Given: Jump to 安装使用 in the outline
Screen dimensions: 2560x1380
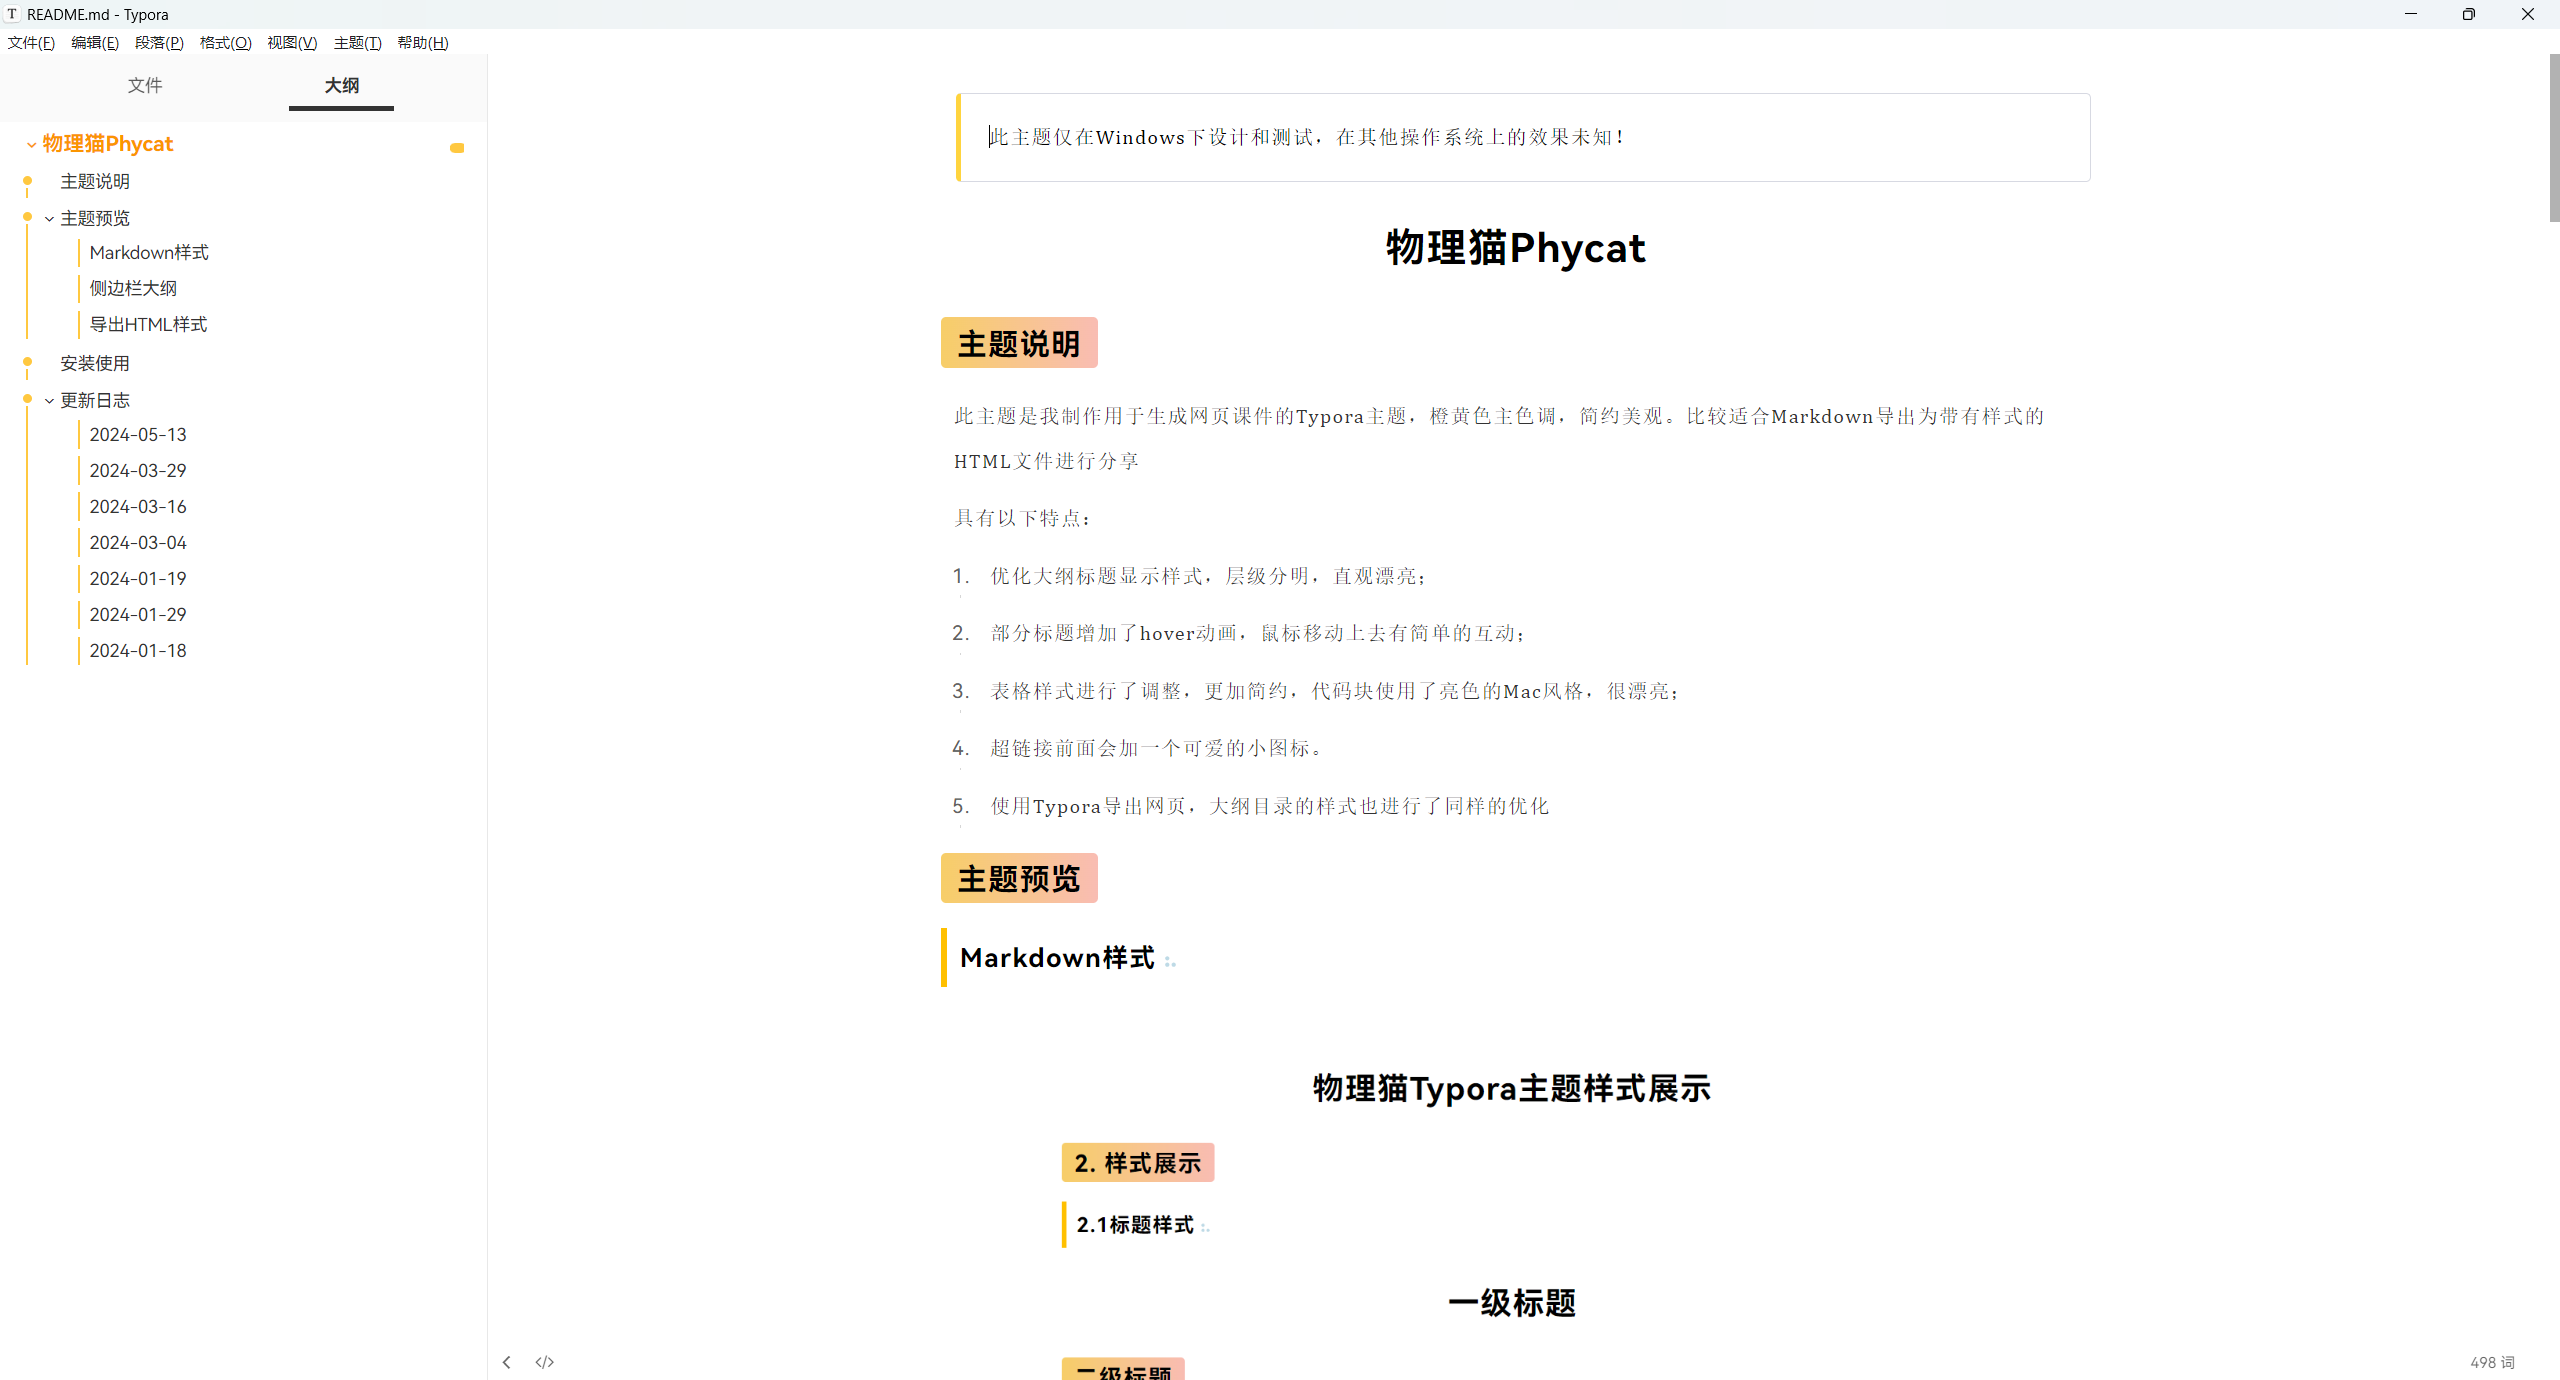Looking at the screenshot, I should pos(95,363).
